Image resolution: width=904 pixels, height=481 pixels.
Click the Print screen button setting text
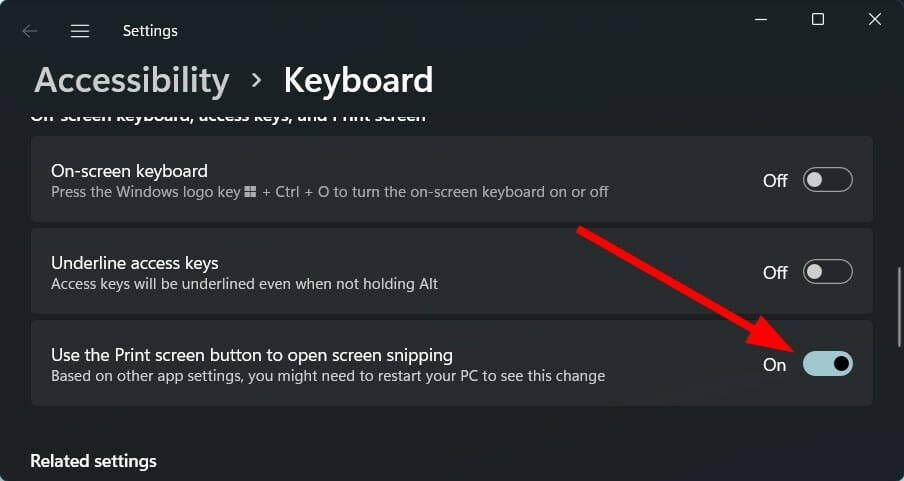click(x=252, y=355)
